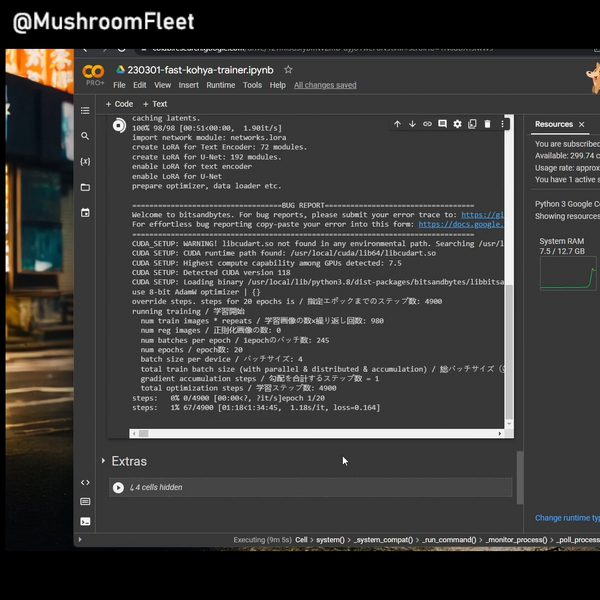This screenshot has width=600, height=600.
Task: Click the notebook title 230301-fast-kohya-trainer.ipynb
Action: click(200, 70)
